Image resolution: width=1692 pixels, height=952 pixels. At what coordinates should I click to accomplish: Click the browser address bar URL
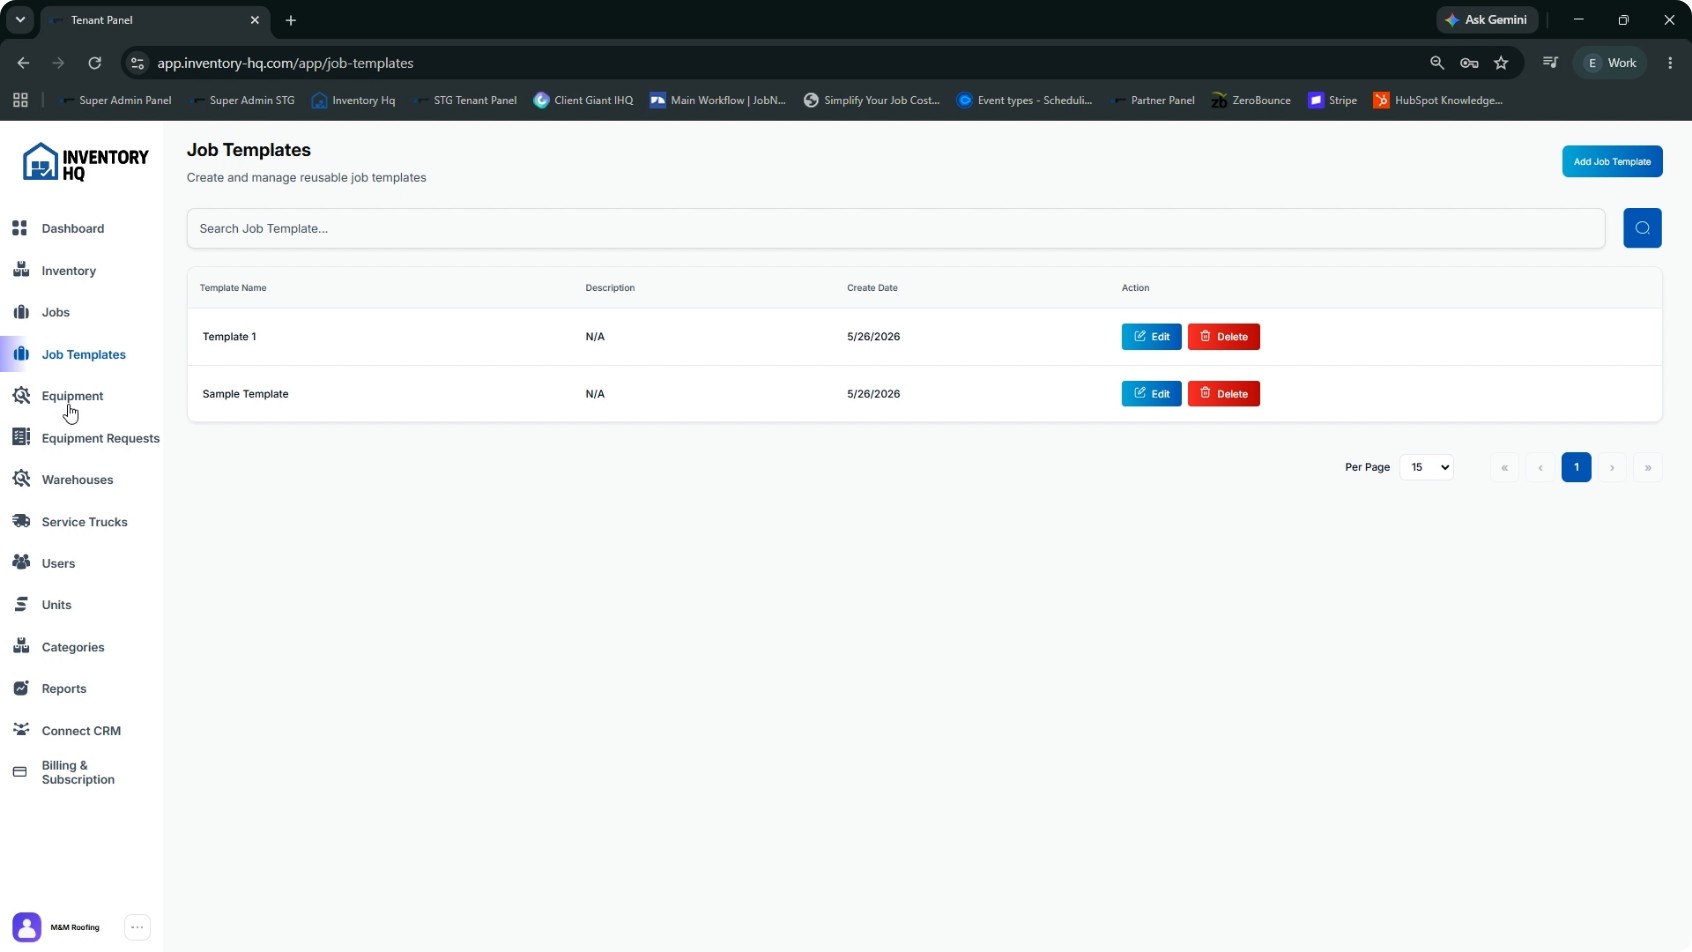pyautogui.click(x=285, y=63)
